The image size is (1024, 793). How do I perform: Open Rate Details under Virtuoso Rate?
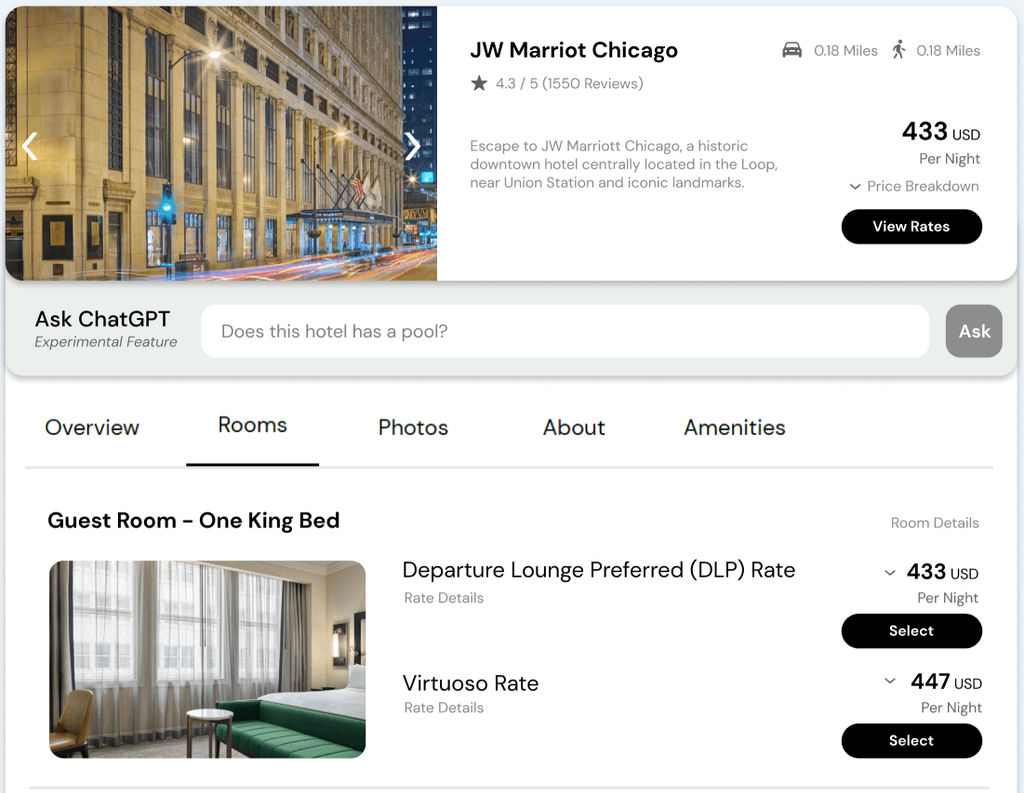click(x=443, y=707)
